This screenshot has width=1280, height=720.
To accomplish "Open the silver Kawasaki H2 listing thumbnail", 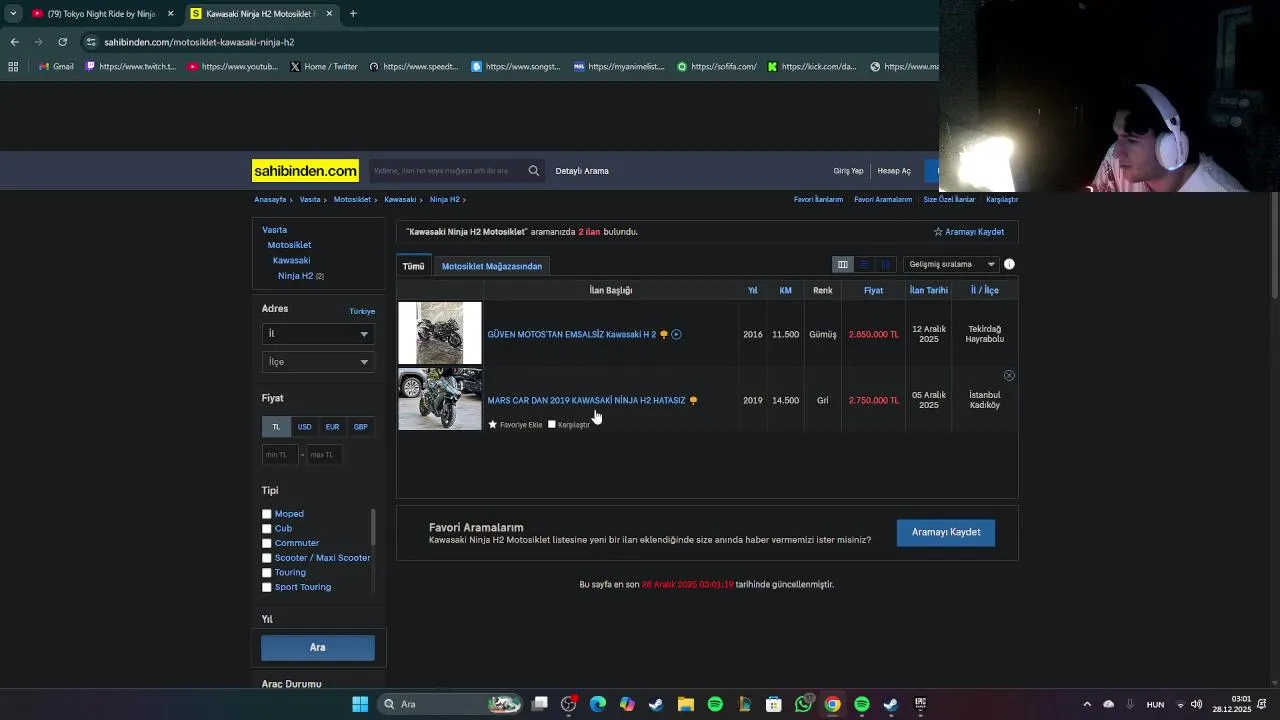I will coord(440,333).
